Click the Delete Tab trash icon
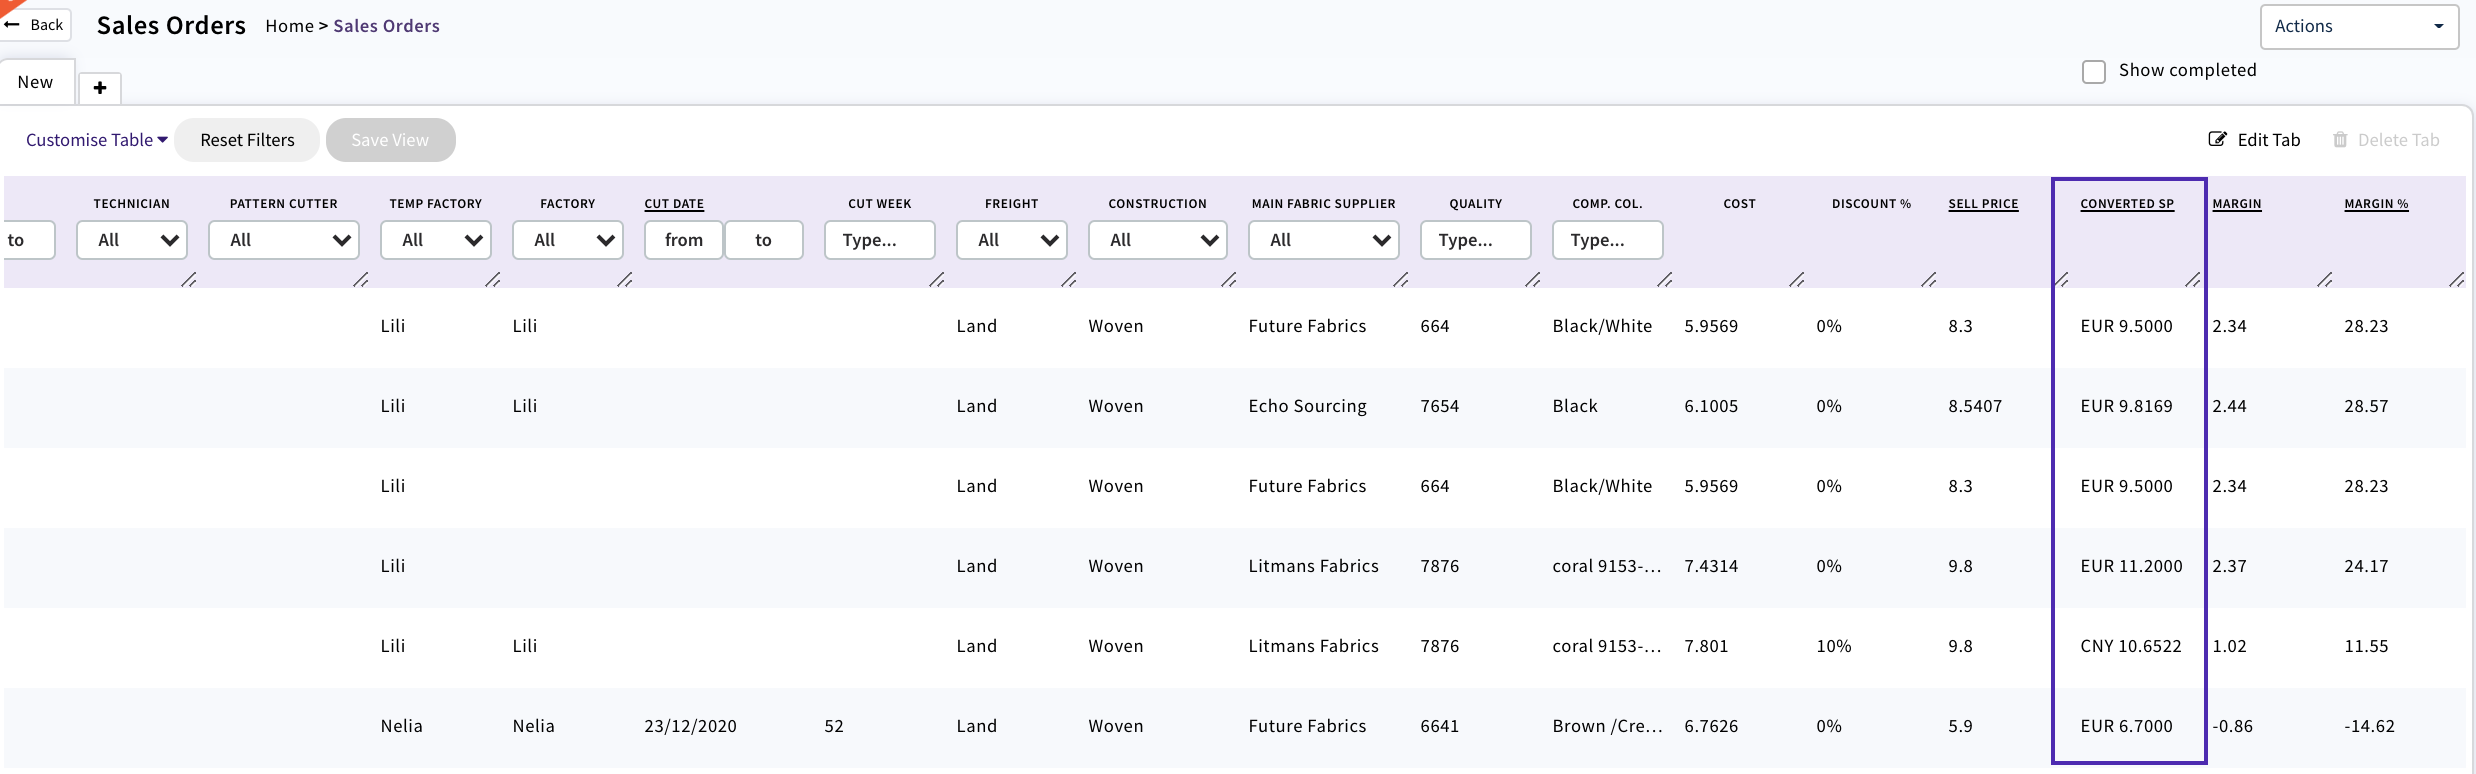 [2340, 140]
